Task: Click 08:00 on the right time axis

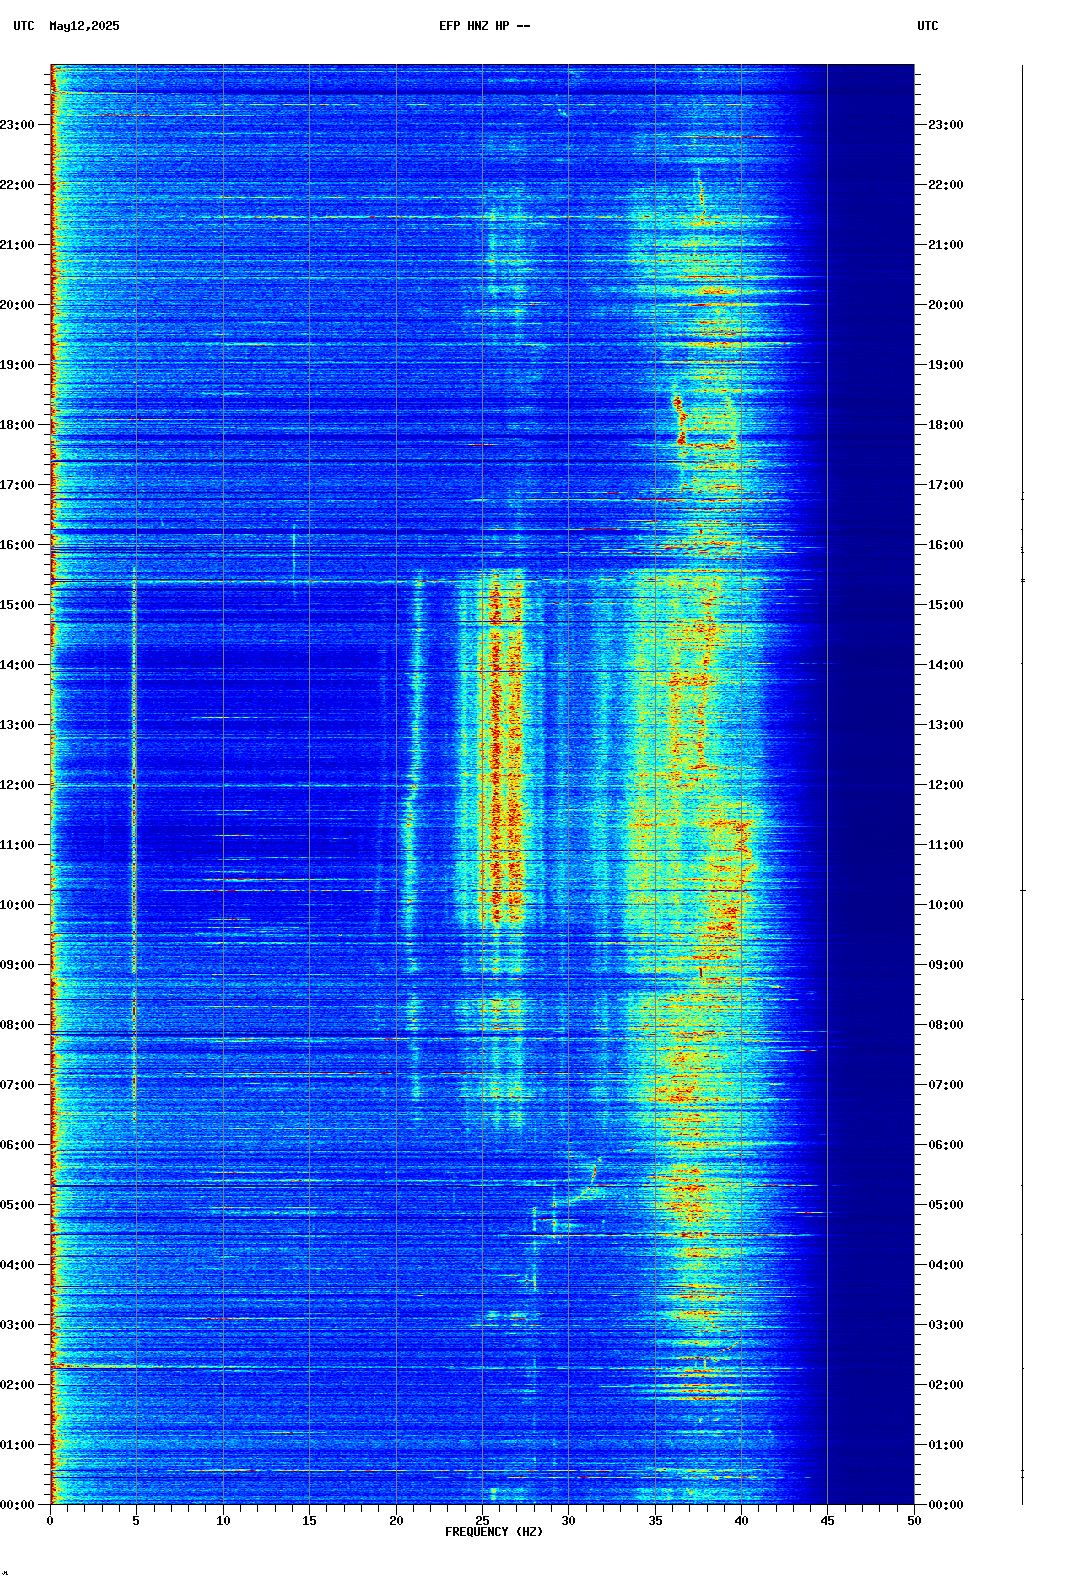Action: click(946, 1025)
